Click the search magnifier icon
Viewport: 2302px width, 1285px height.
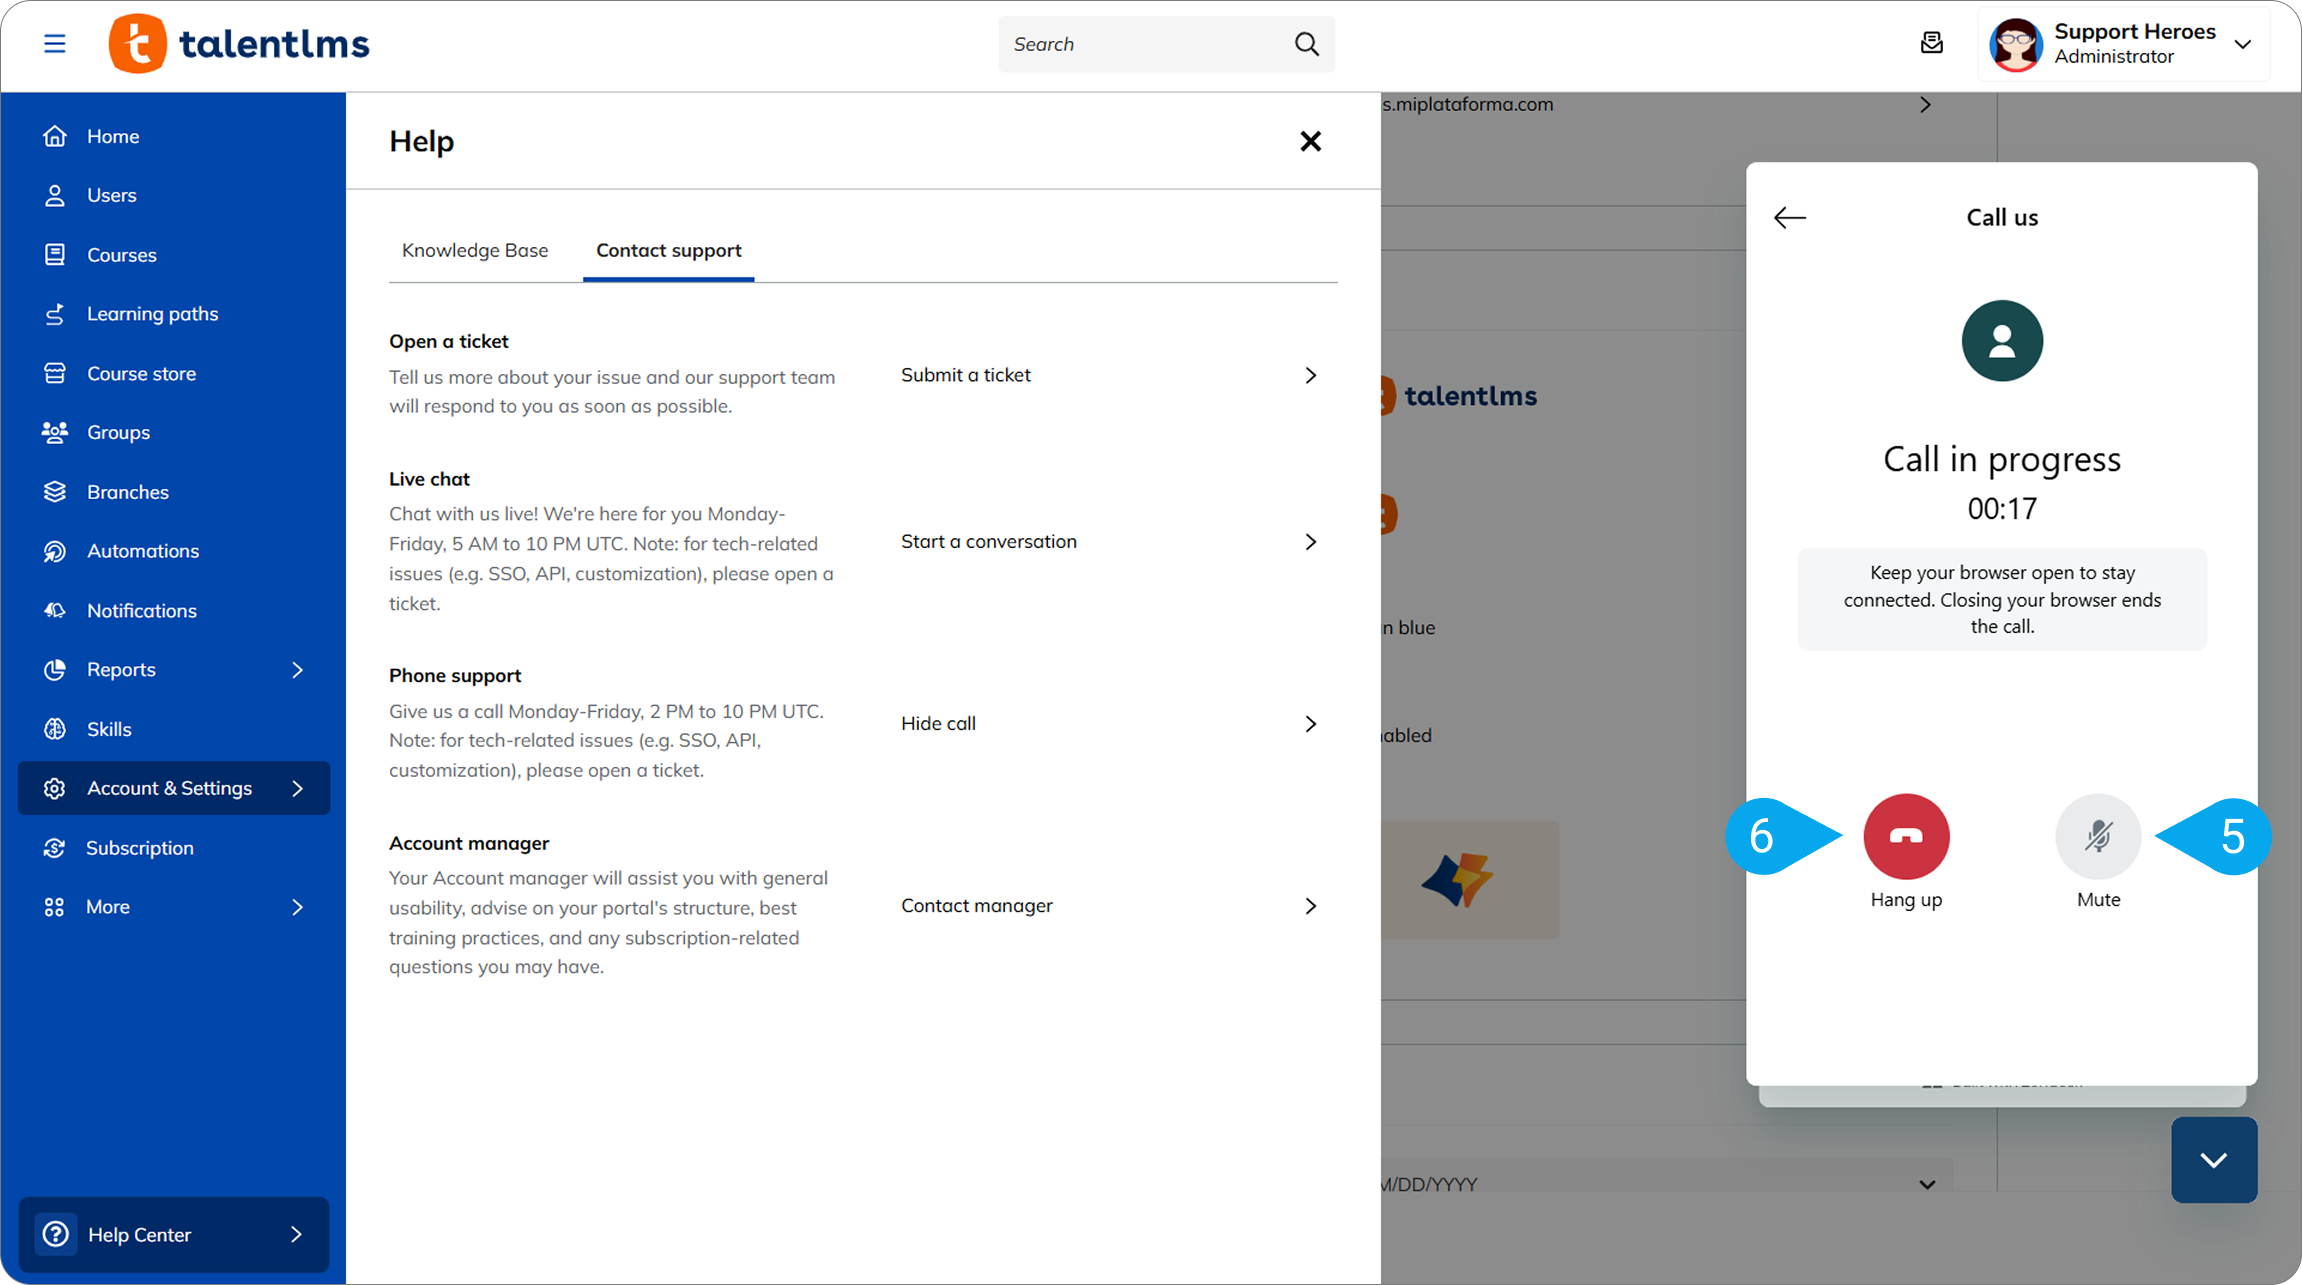pyautogui.click(x=1306, y=44)
